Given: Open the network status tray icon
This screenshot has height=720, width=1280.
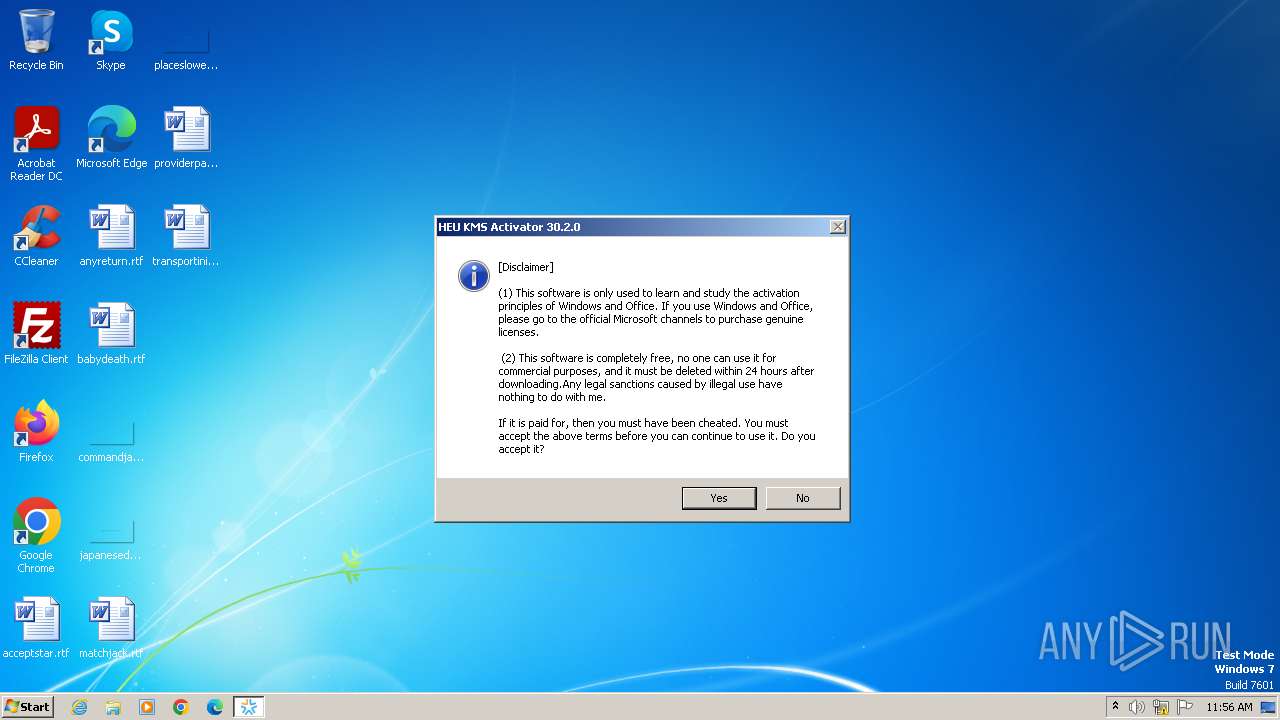Looking at the screenshot, I should 1161,707.
